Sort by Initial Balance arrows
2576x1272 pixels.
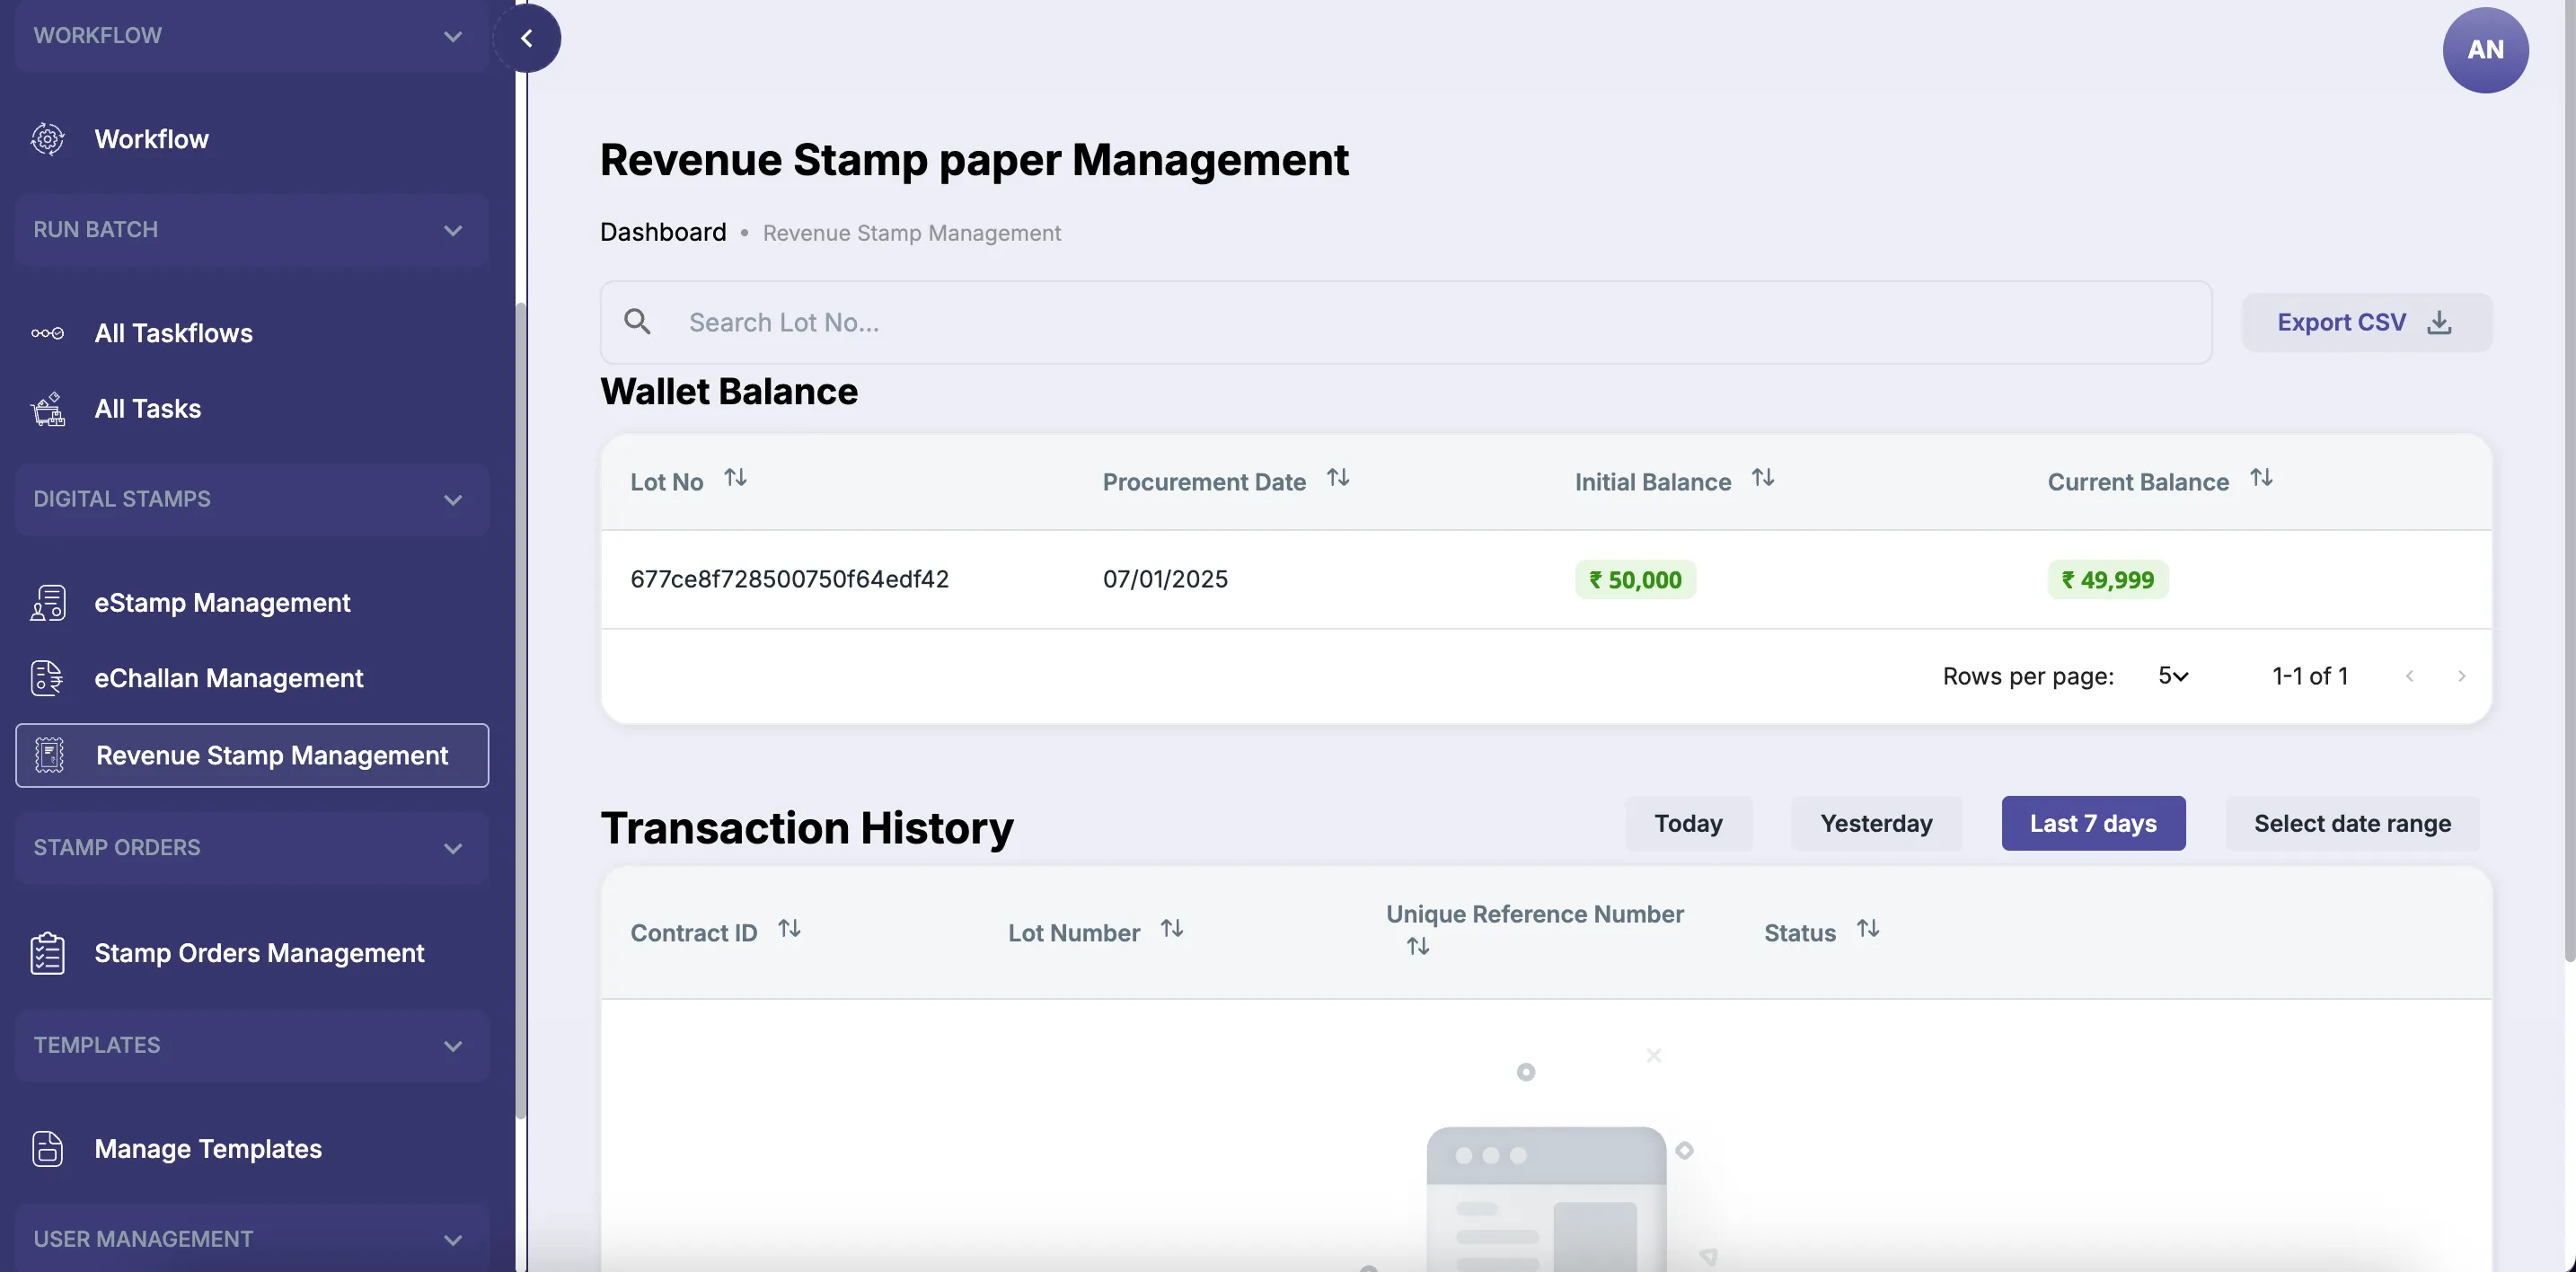(1763, 478)
